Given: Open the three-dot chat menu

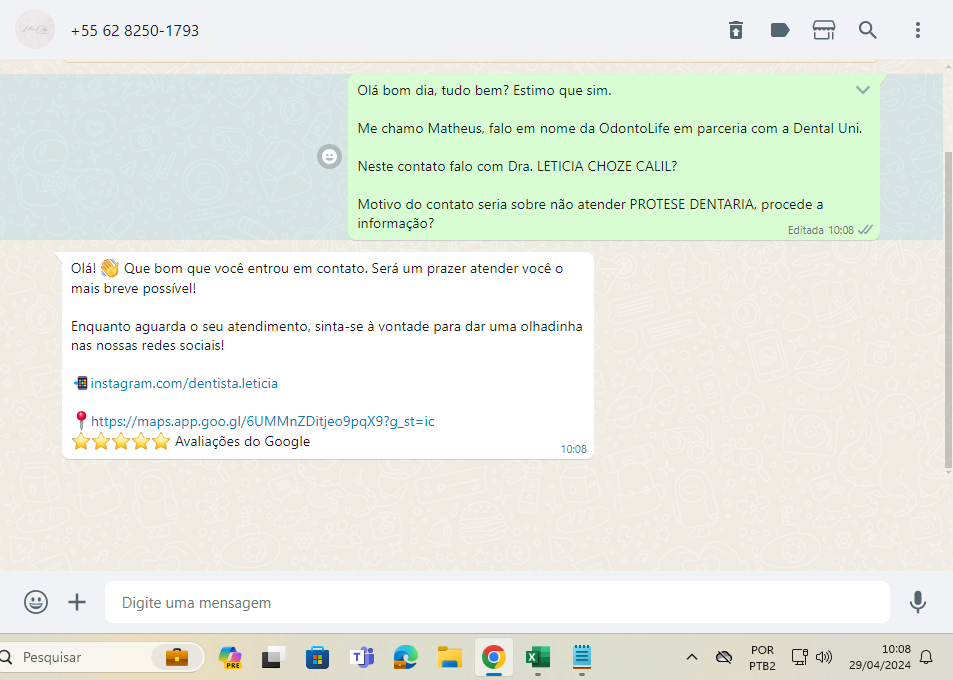Looking at the screenshot, I should coord(917,30).
